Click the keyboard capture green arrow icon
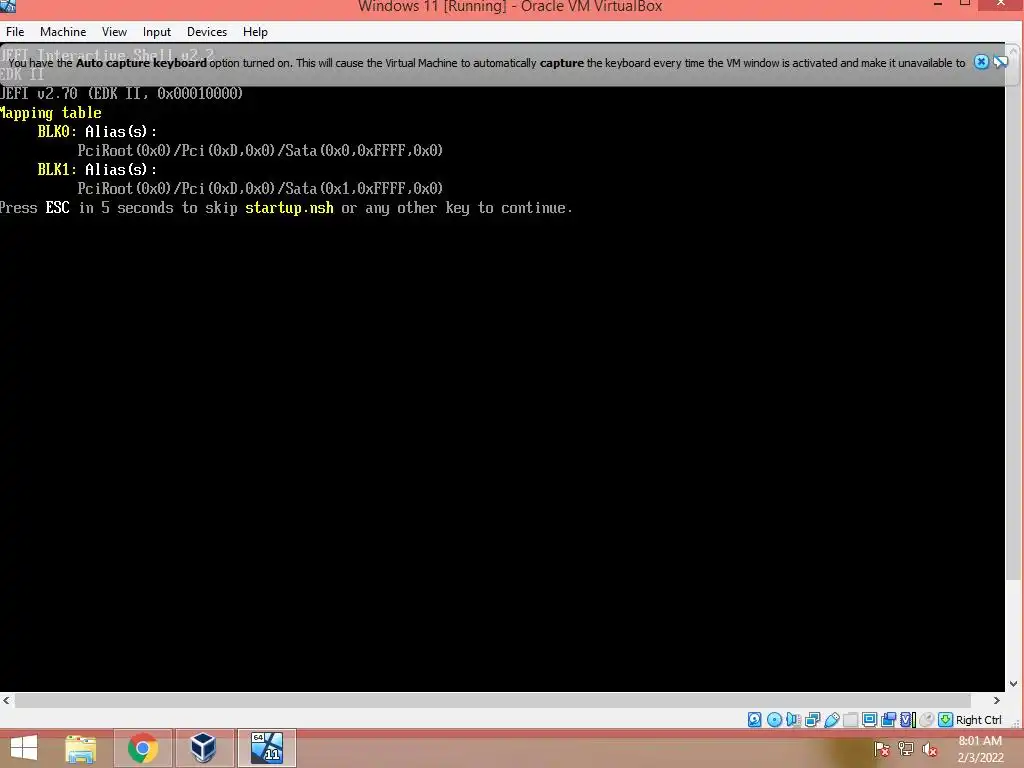1024x768 pixels. (x=945, y=720)
